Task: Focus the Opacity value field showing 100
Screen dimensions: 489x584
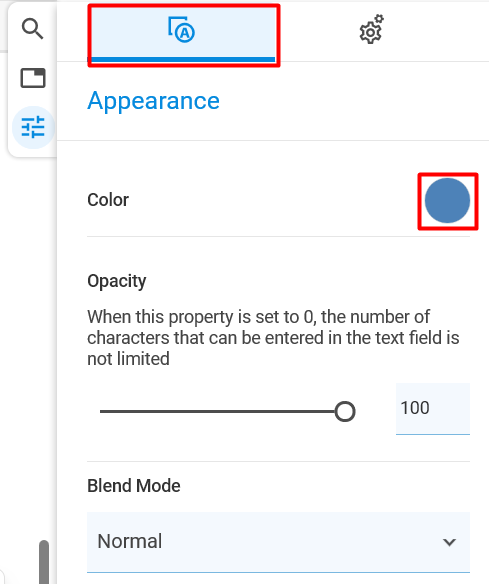Action: click(x=433, y=409)
